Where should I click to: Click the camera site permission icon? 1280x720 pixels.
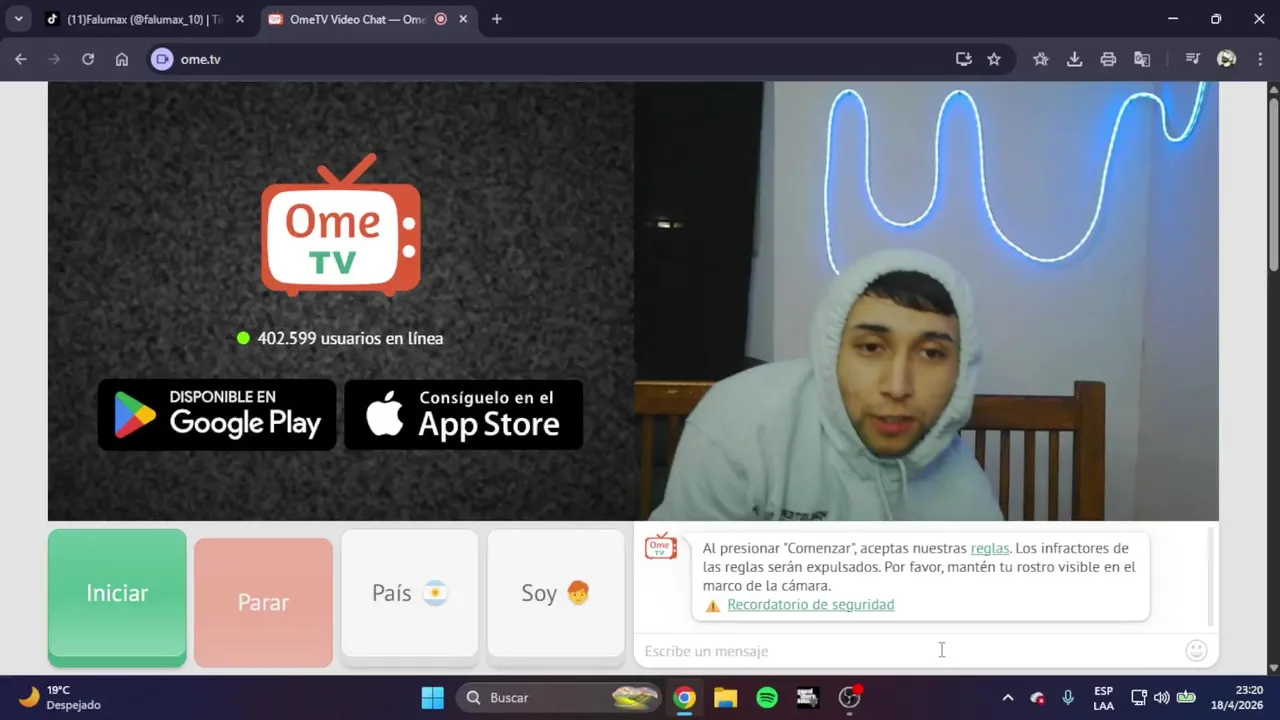click(162, 59)
